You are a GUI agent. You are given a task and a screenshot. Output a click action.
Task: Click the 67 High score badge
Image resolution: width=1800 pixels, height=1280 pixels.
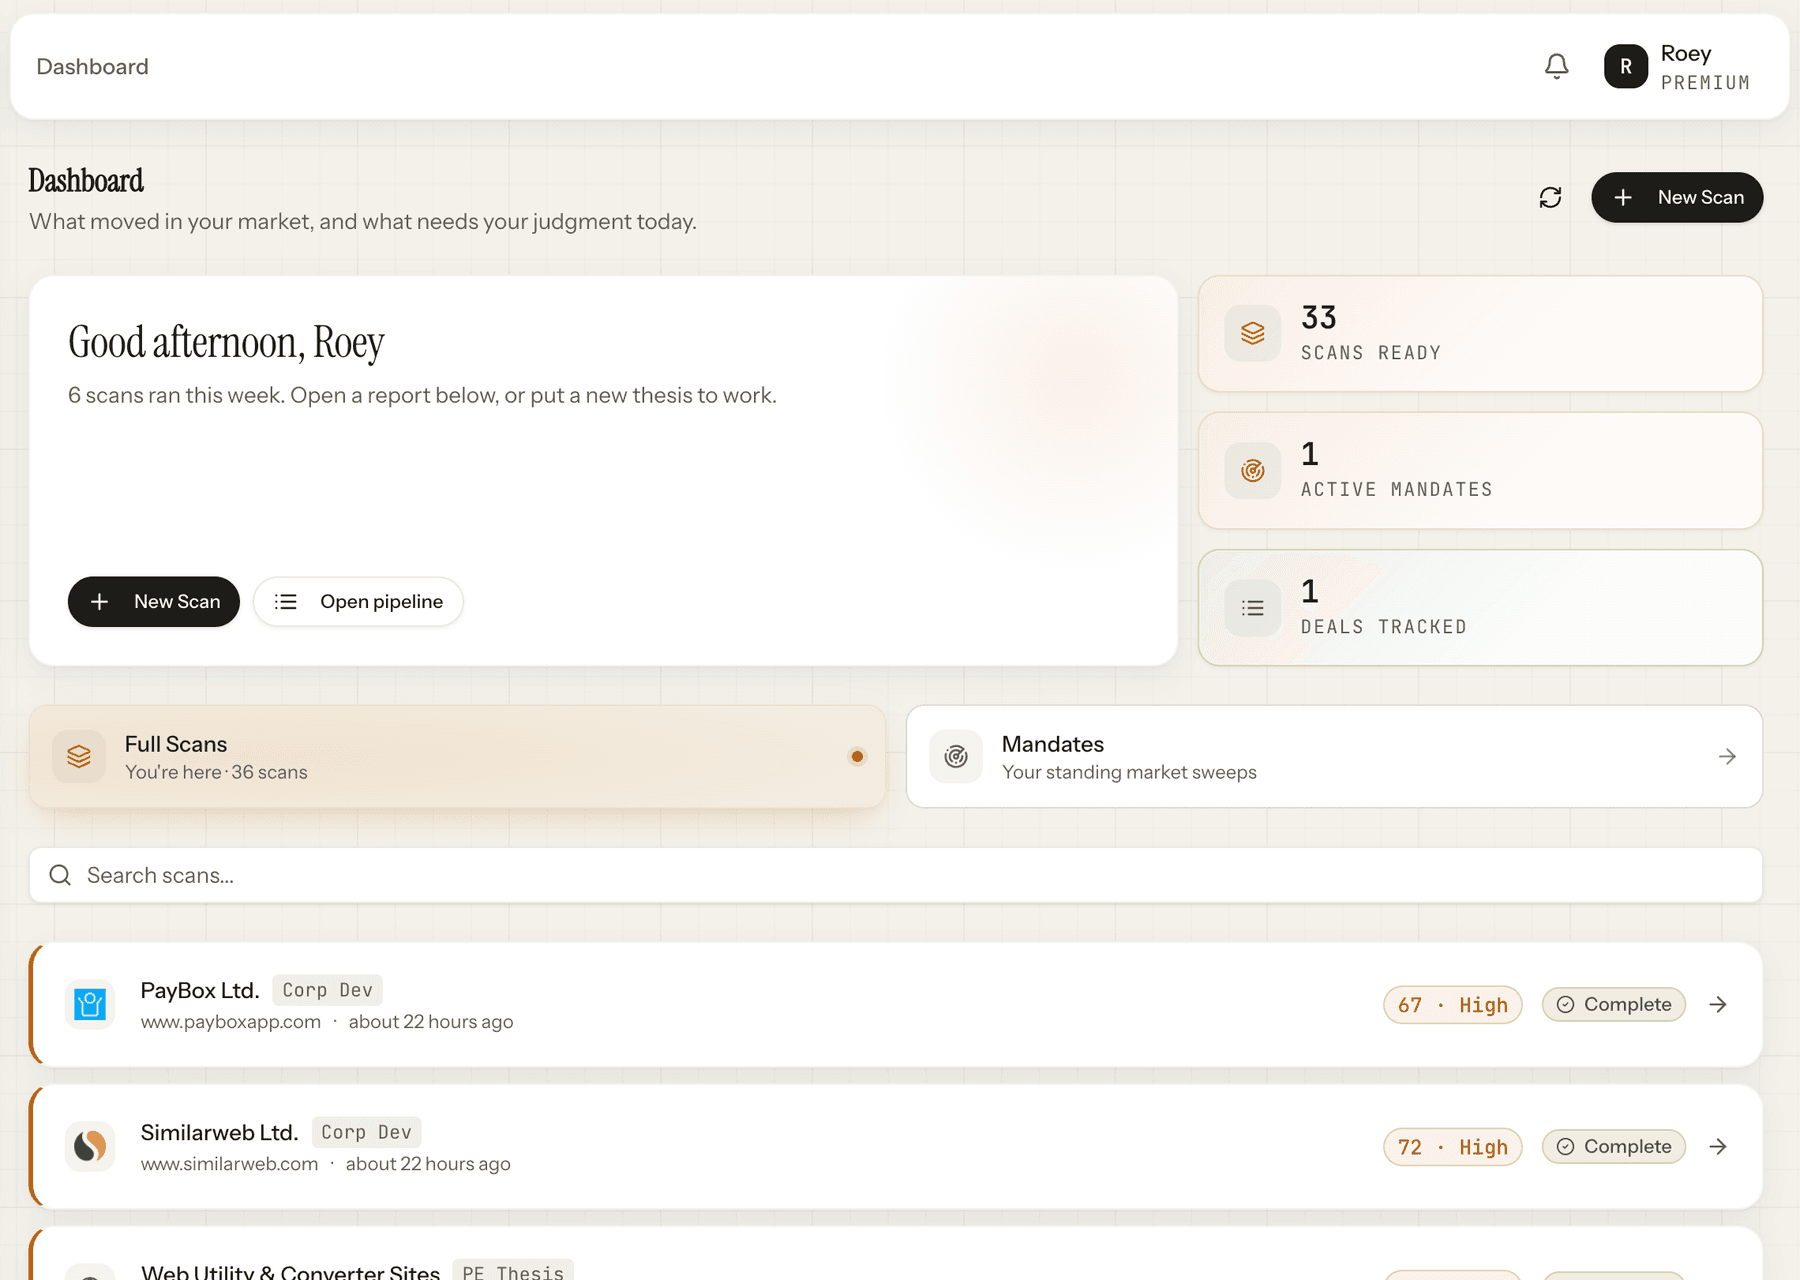click(x=1452, y=1004)
